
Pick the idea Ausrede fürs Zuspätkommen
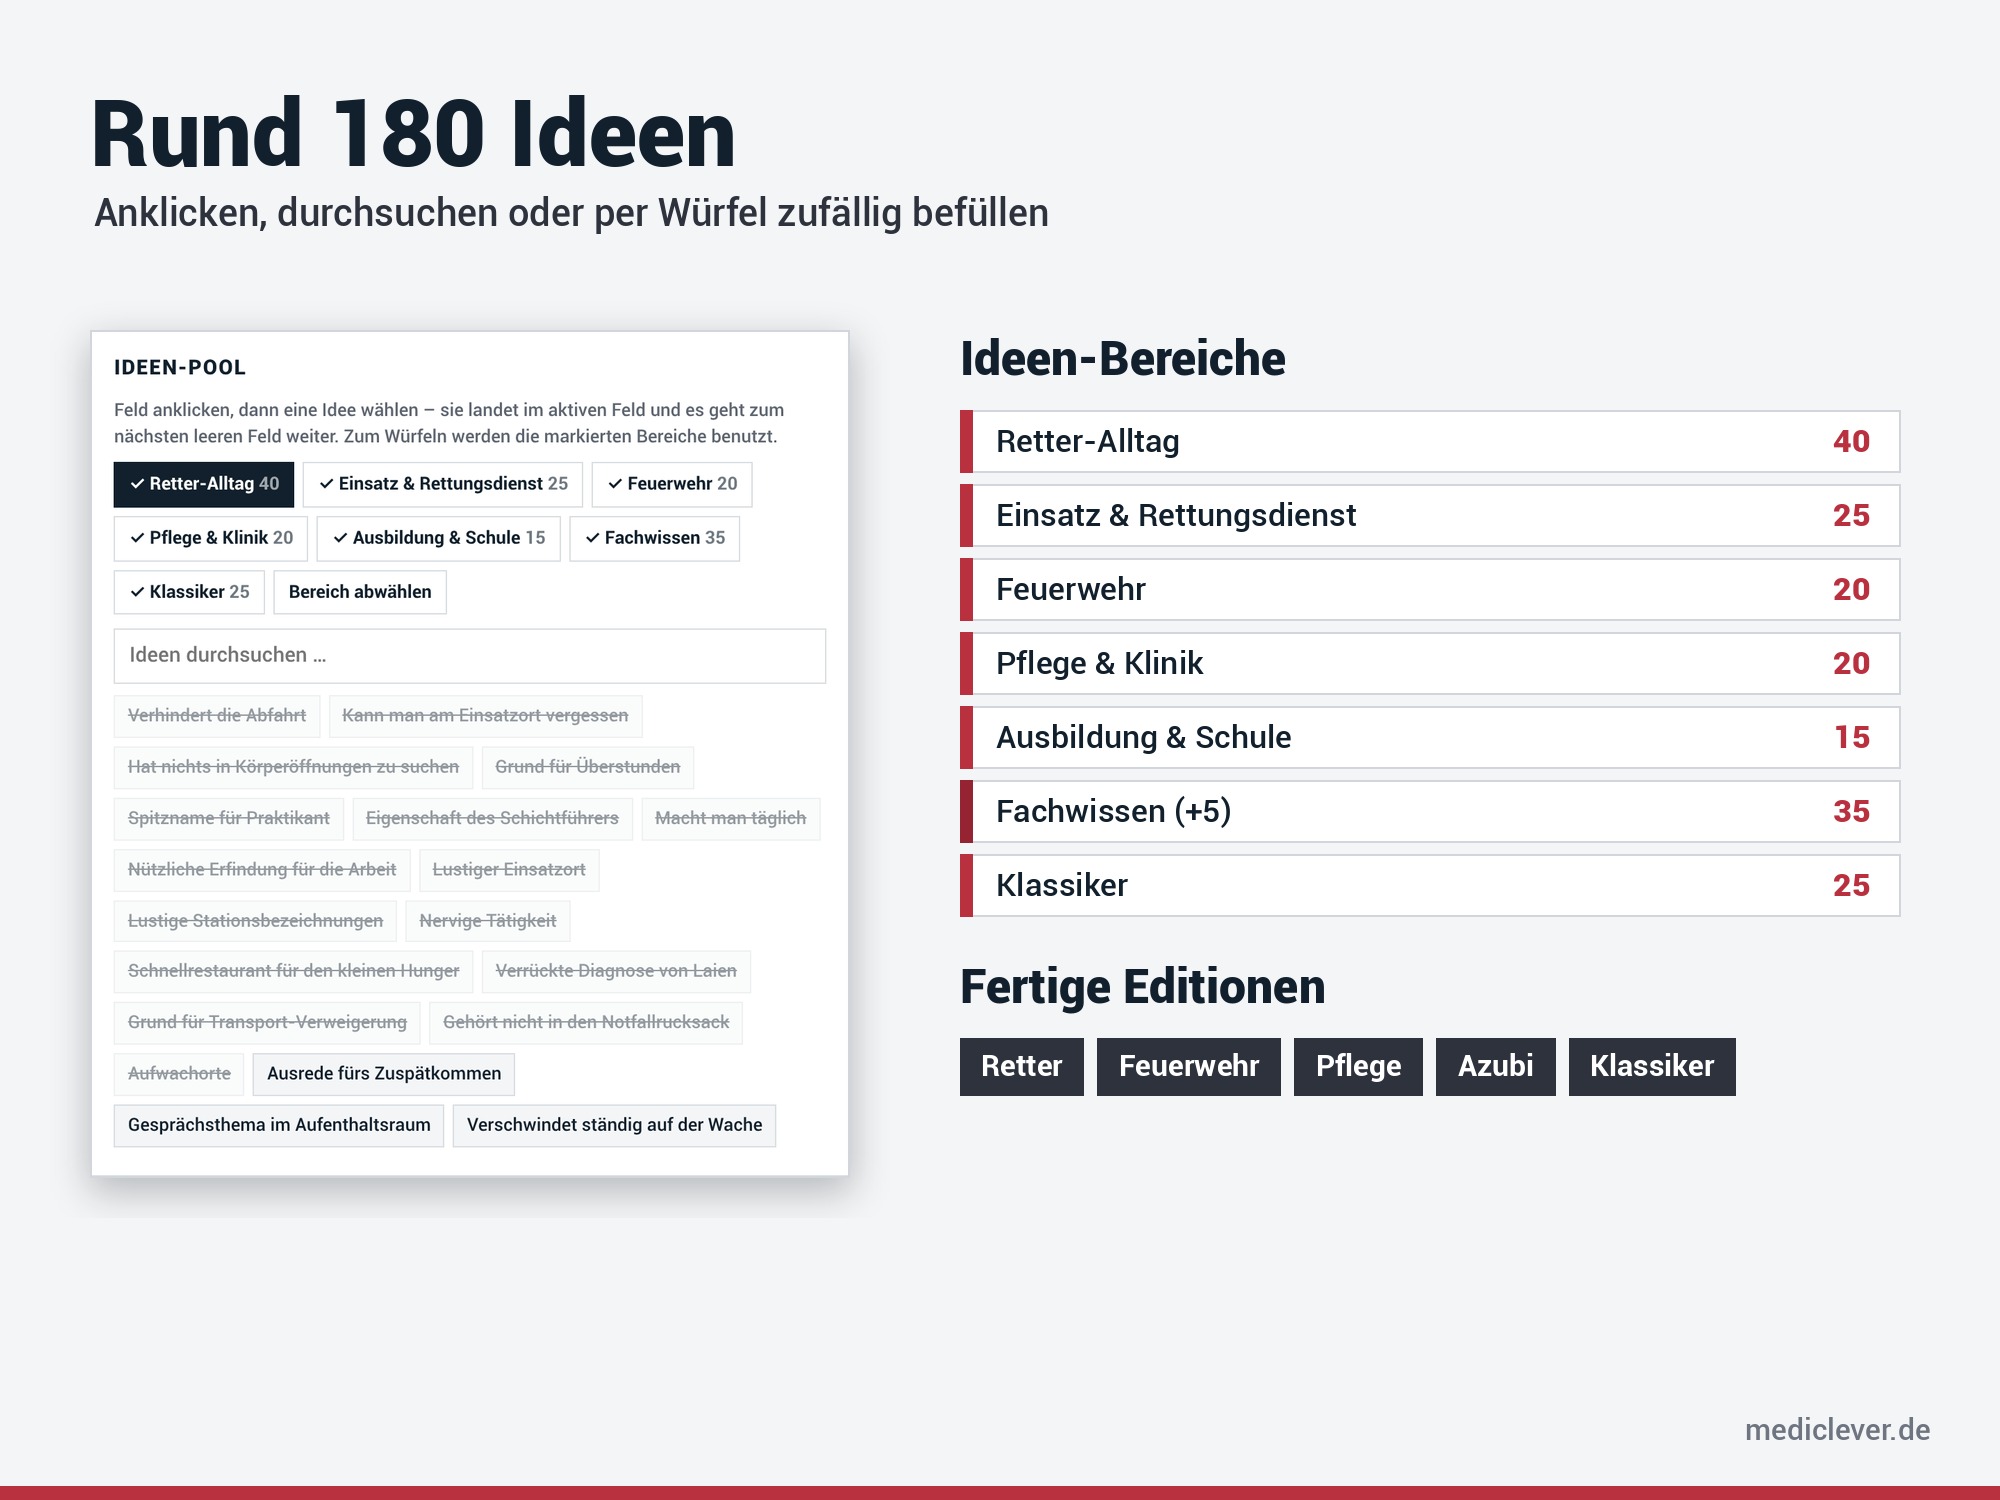(x=384, y=1074)
